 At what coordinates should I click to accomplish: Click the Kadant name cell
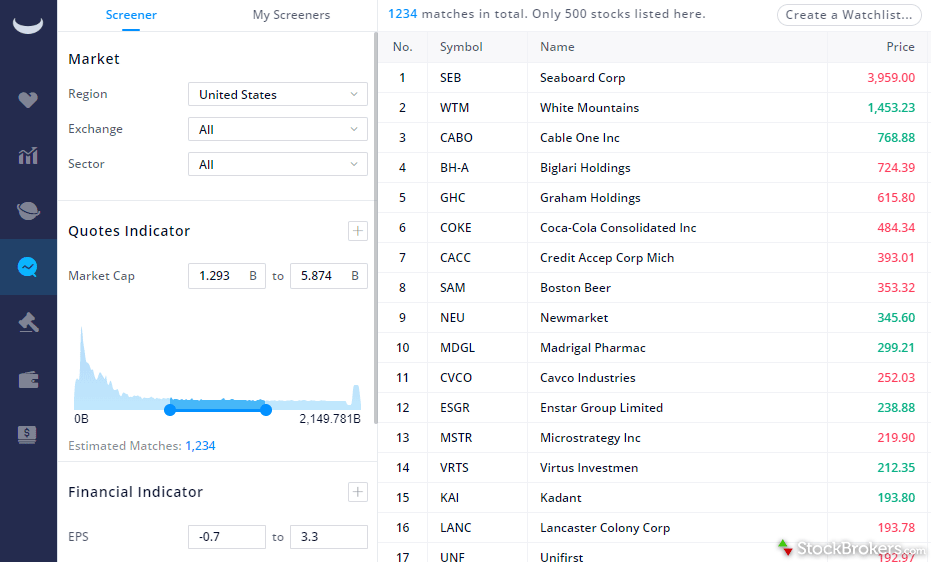pos(560,498)
